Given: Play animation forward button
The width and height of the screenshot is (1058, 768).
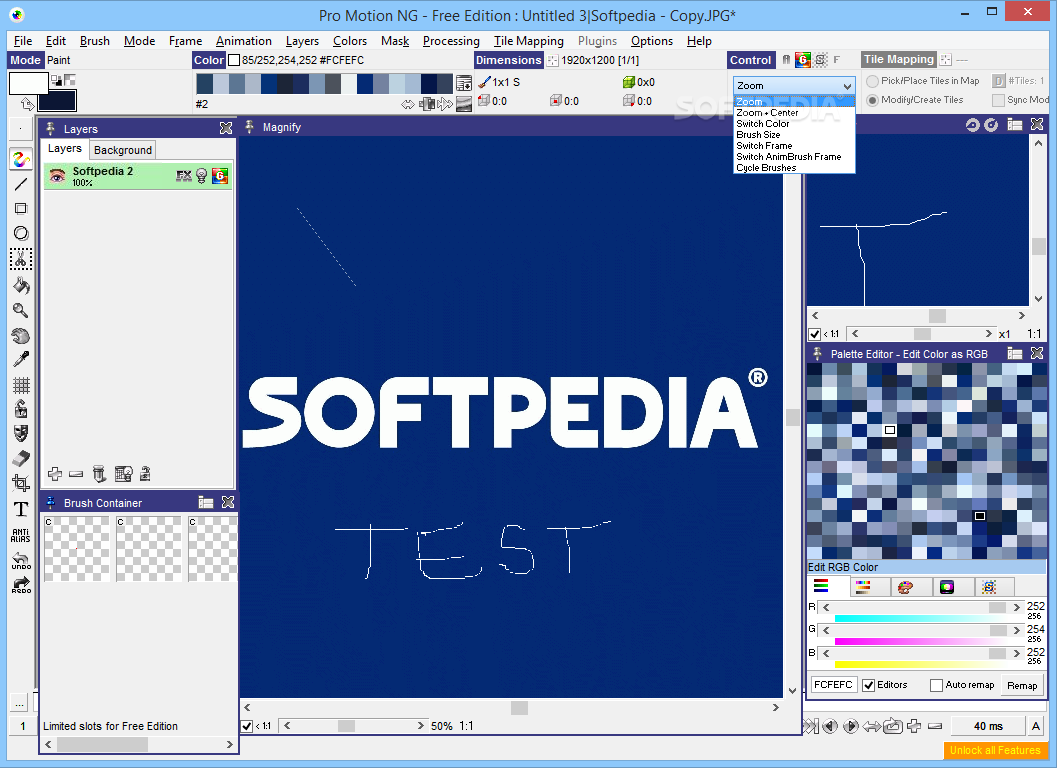Looking at the screenshot, I should [851, 726].
